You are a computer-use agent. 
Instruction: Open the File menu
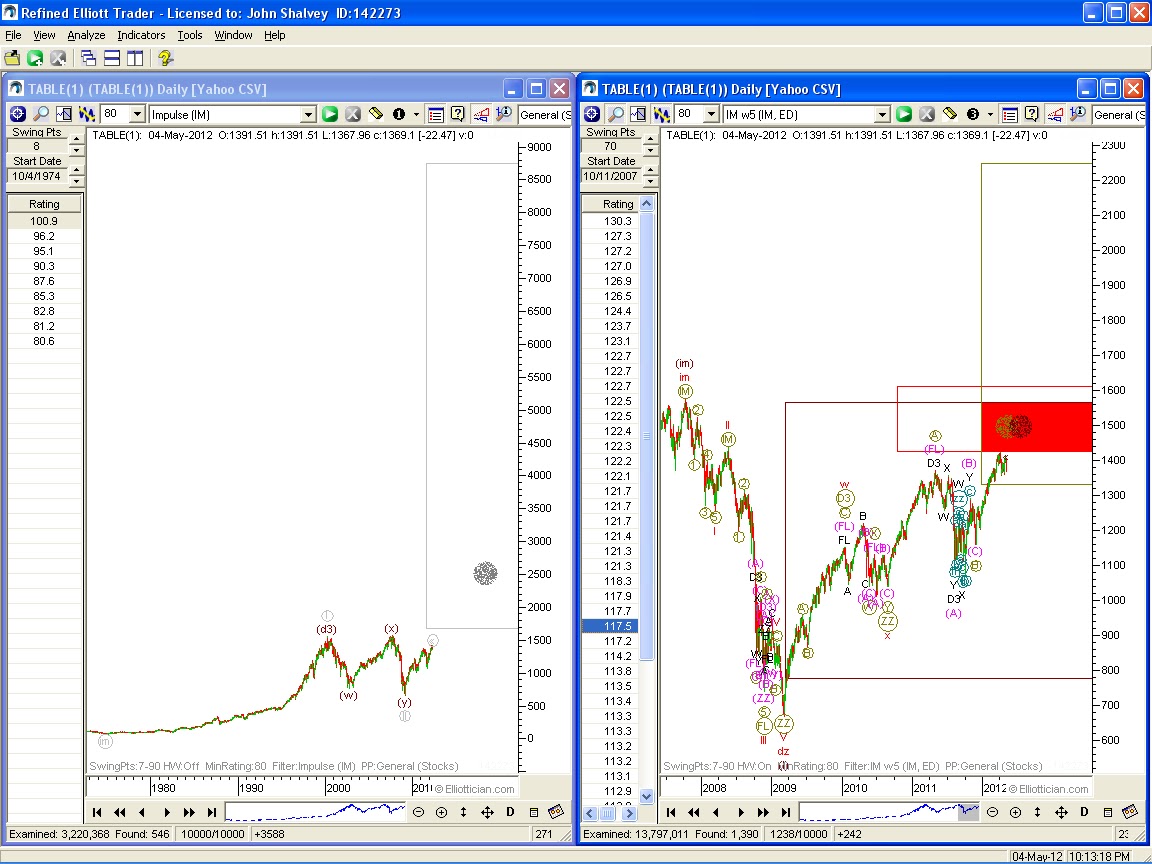point(13,35)
